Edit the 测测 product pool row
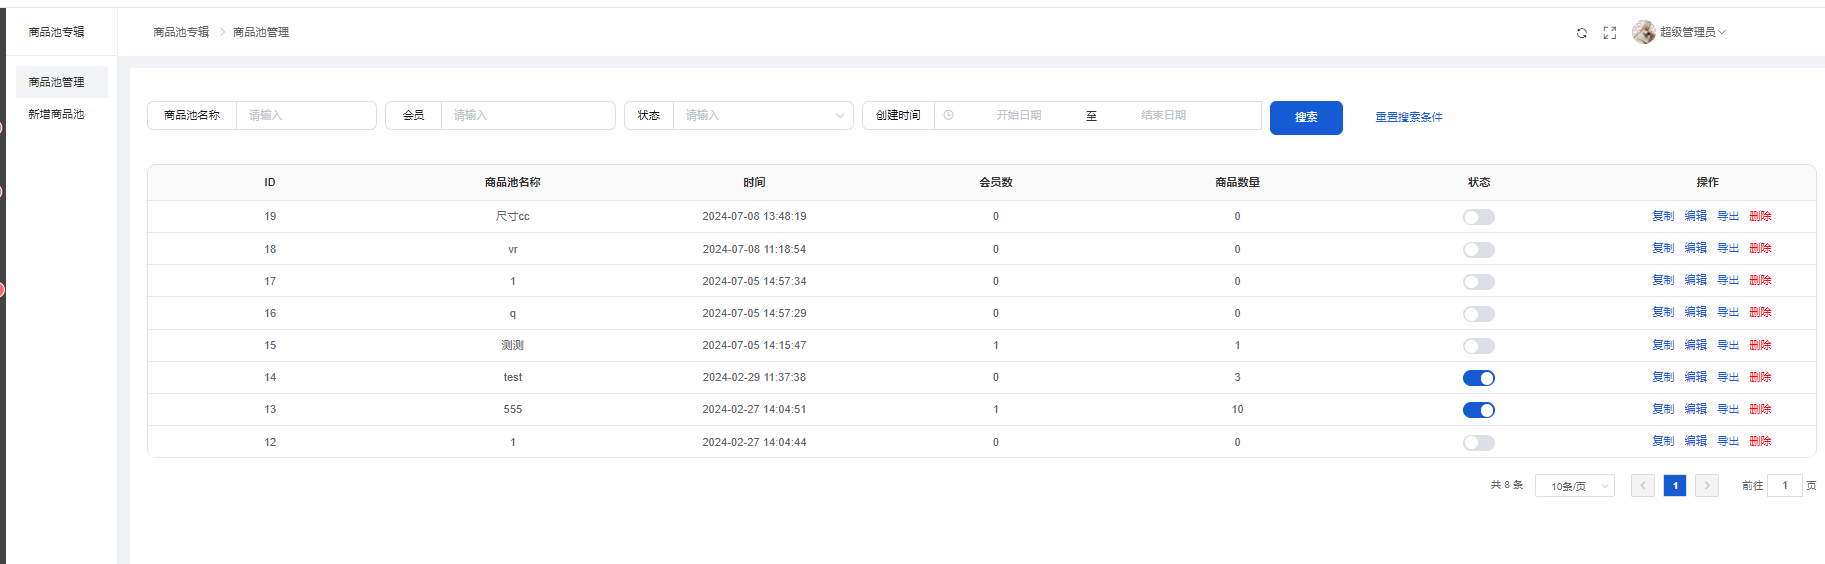1825x564 pixels. pyautogui.click(x=1695, y=345)
